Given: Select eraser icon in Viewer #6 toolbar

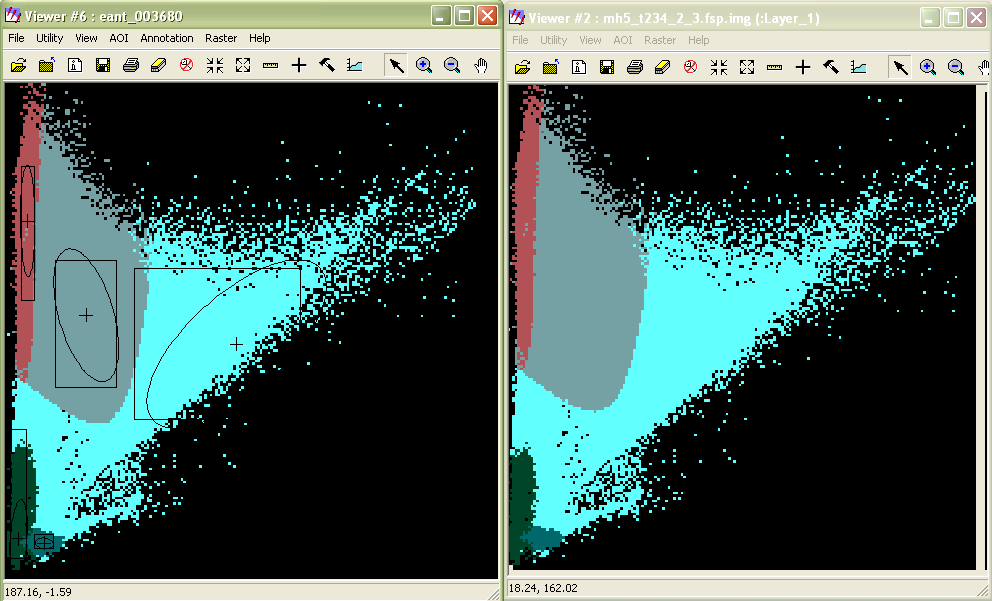Looking at the screenshot, I should 158,65.
